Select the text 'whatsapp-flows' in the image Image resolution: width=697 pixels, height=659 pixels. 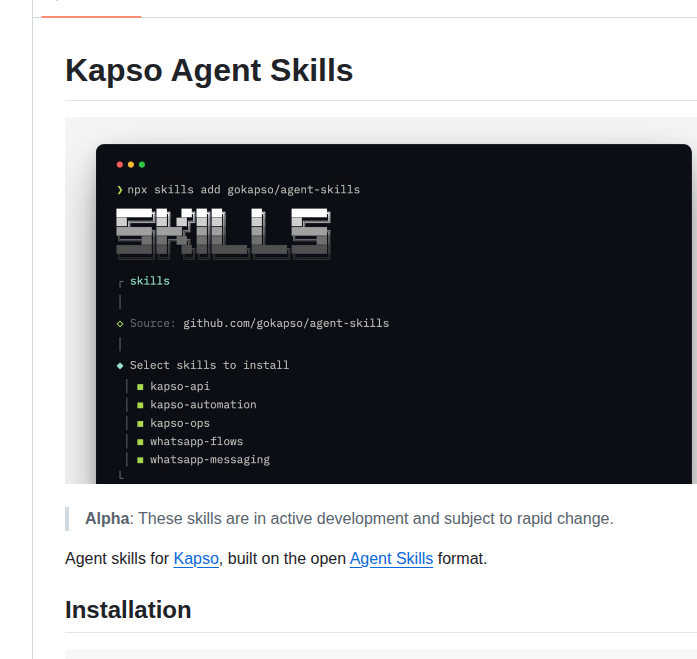(x=196, y=442)
